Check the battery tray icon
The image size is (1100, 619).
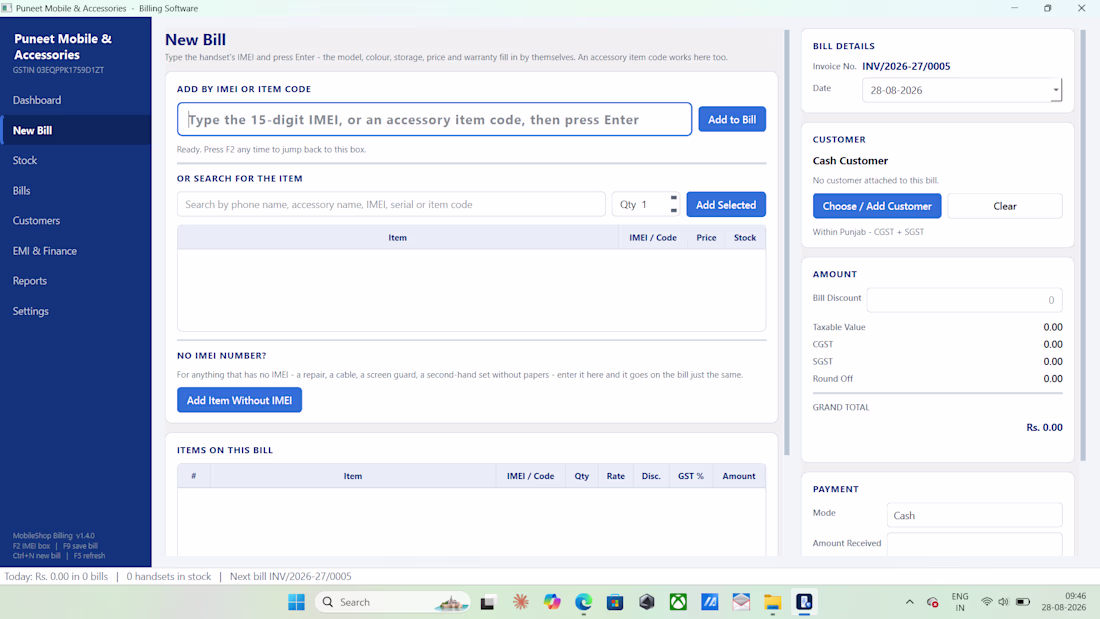coord(1023,602)
